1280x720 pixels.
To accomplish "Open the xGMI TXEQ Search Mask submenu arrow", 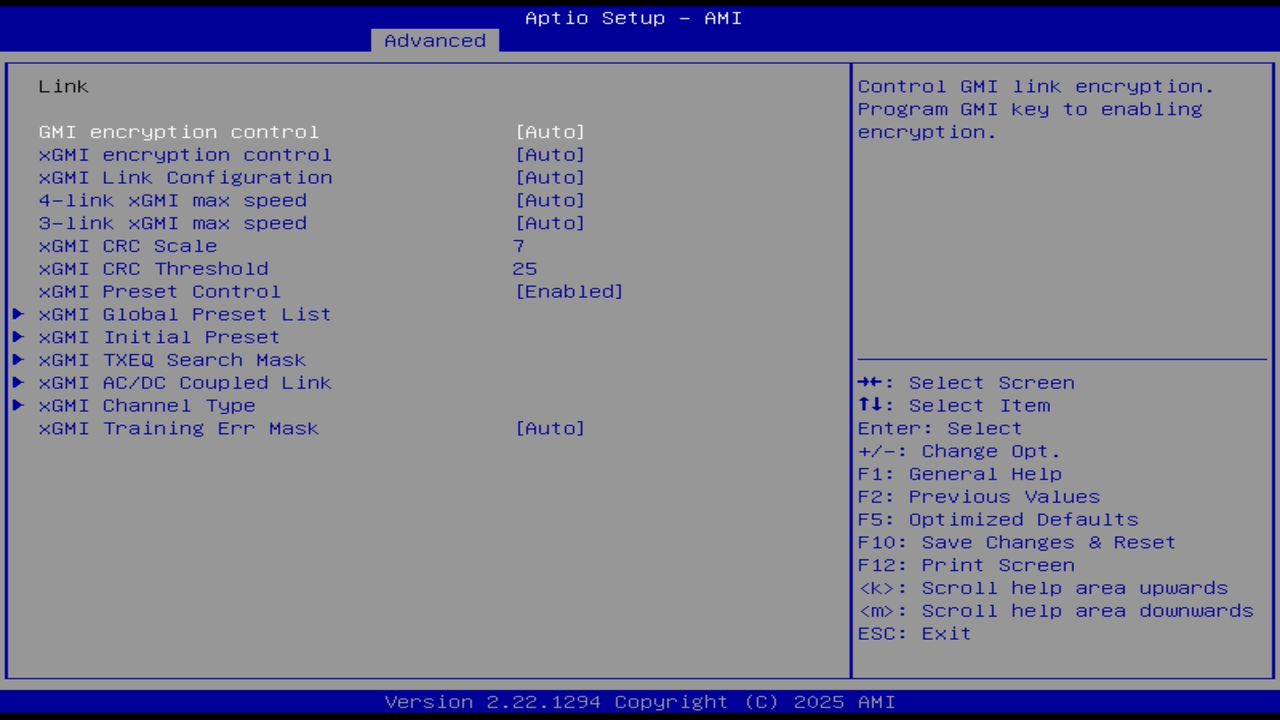I will [x=18, y=360].
